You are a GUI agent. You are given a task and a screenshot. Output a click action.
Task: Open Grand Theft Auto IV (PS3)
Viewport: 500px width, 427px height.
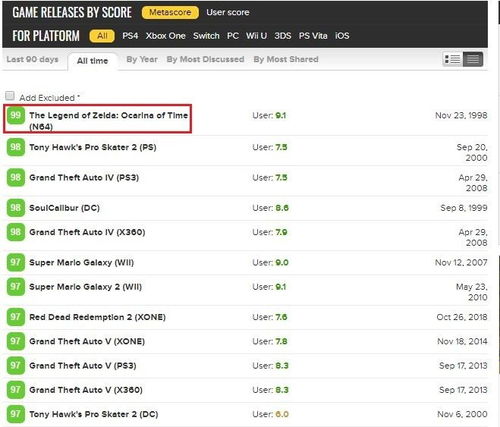pos(84,178)
